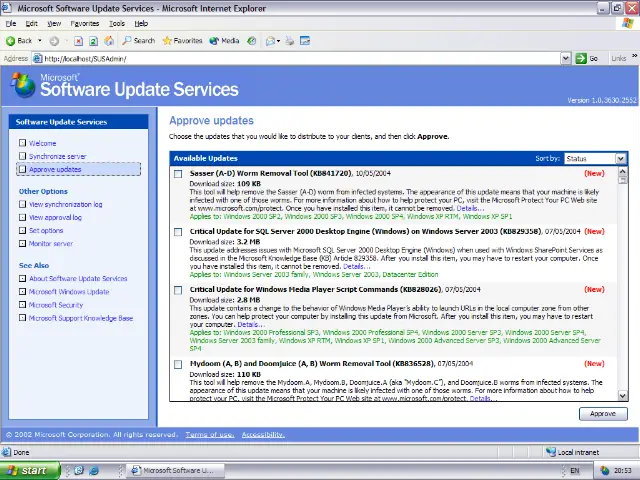
Task: Open the Favorites star toolbar button
Action: [182, 41]
